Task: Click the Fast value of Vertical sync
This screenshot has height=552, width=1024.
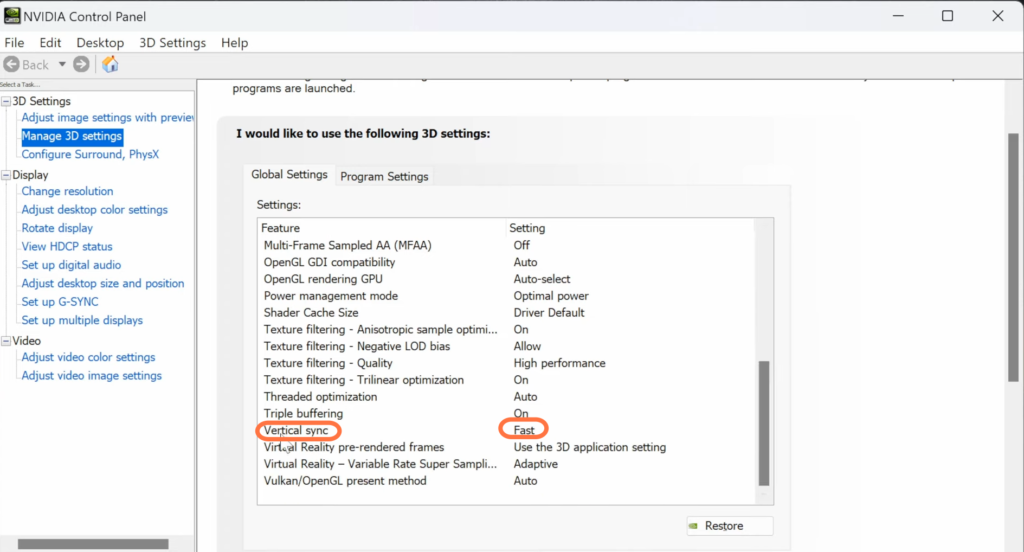Action: point(524,430)
